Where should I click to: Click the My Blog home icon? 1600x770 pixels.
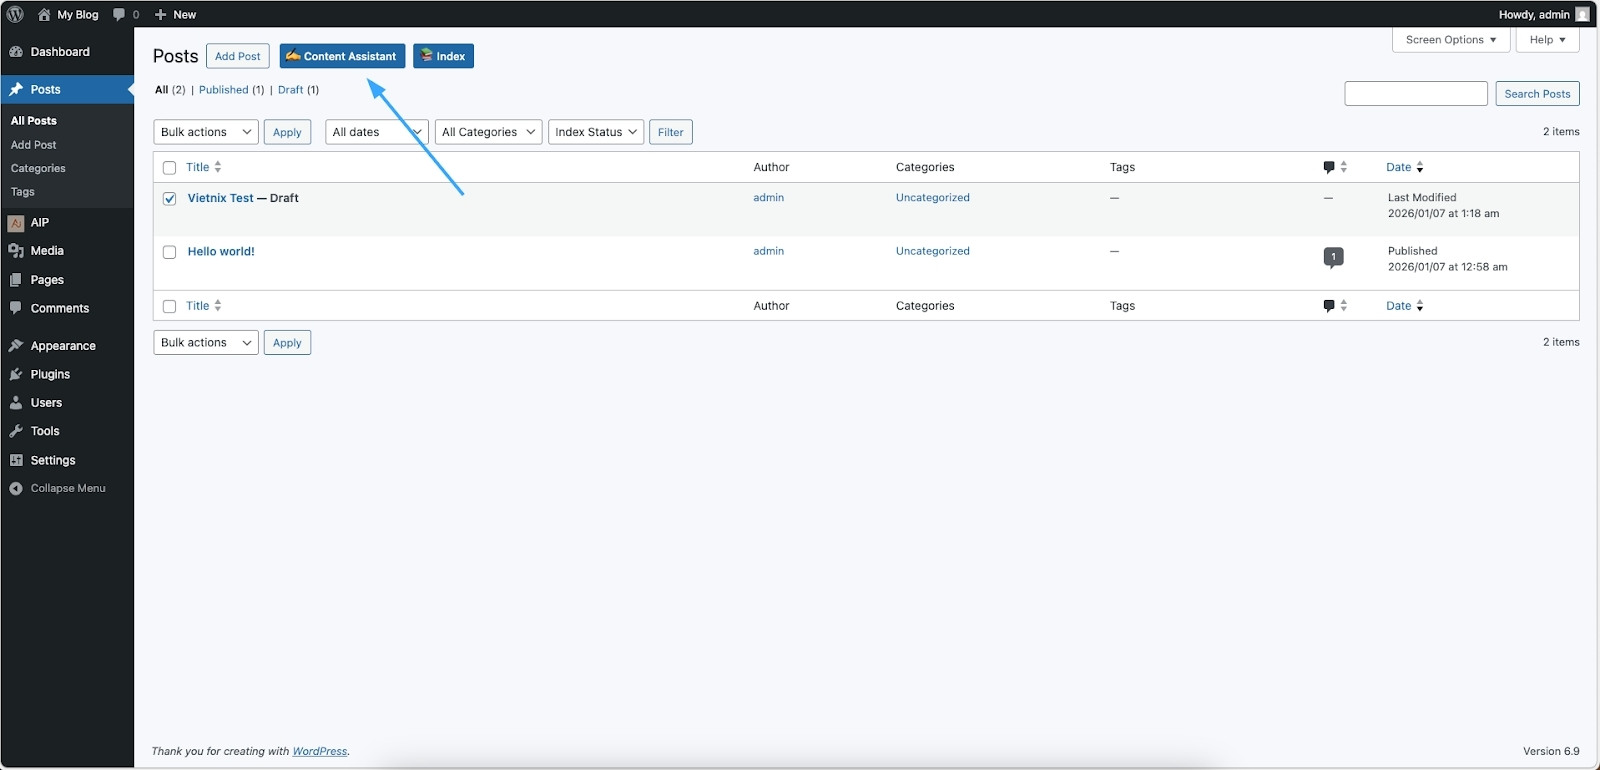tap(44, 15)
